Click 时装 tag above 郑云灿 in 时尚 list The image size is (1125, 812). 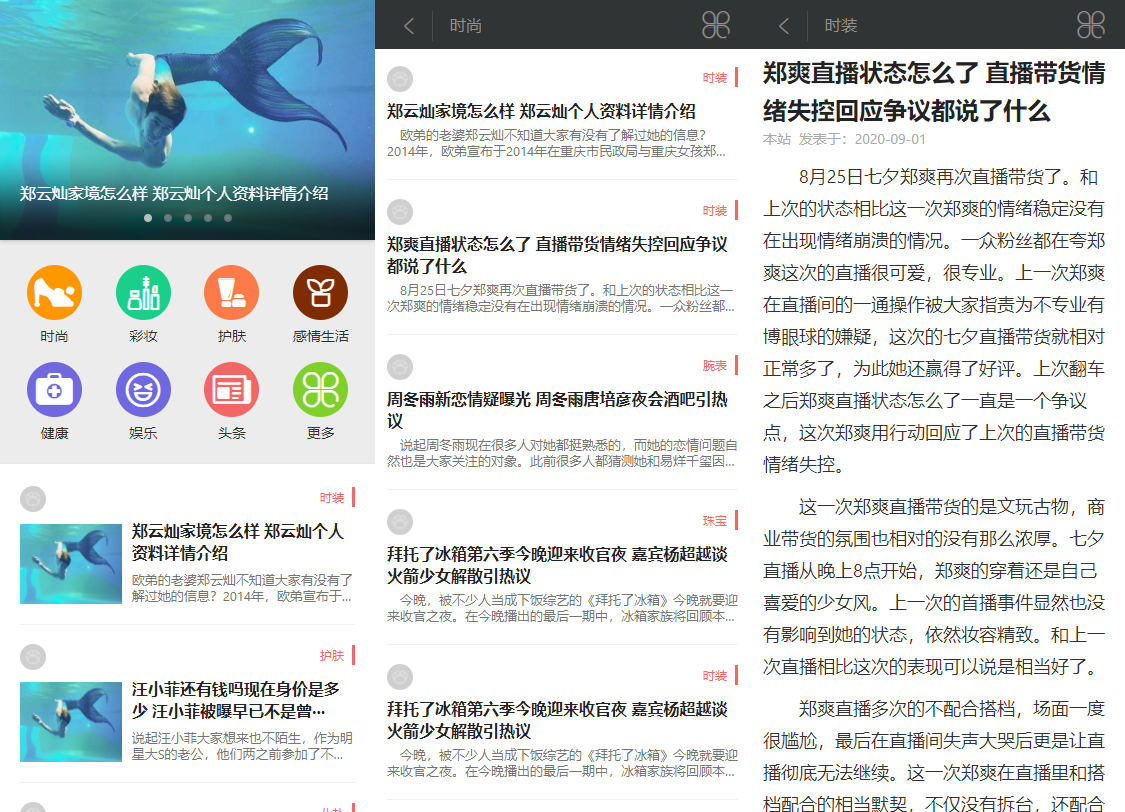[x=715, y=78]
